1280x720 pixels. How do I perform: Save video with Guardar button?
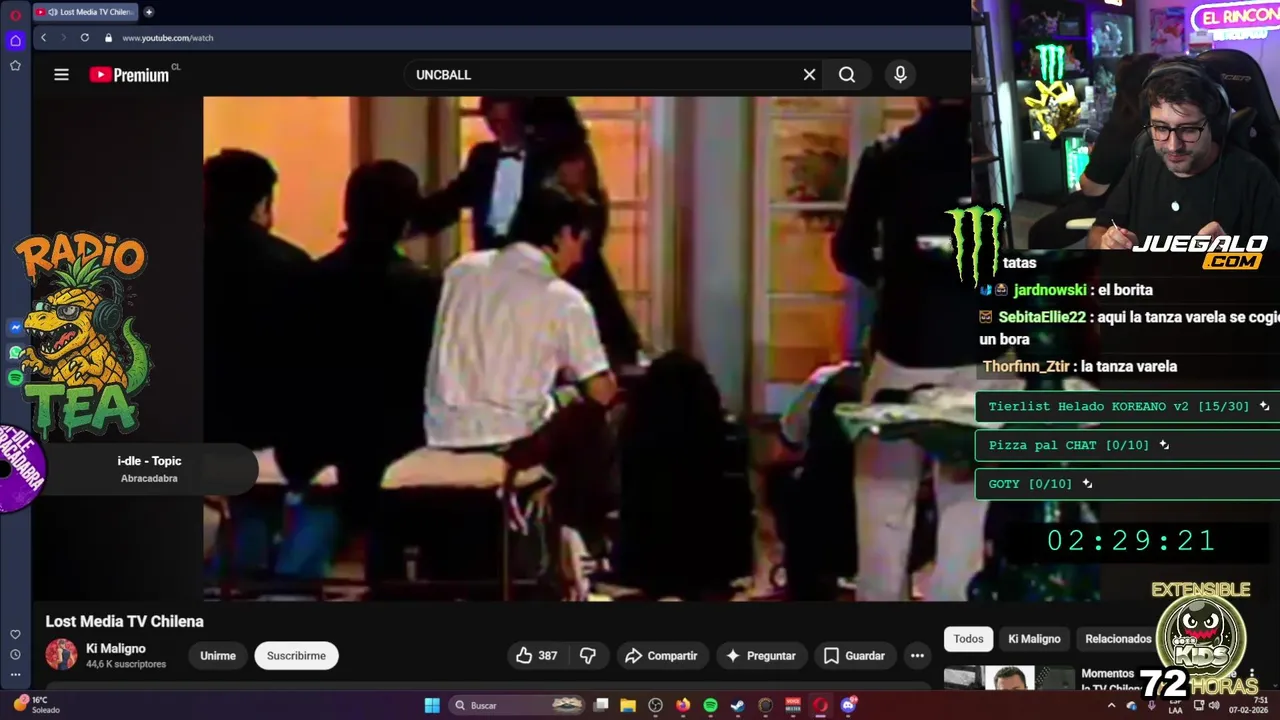tap(855, 656)
